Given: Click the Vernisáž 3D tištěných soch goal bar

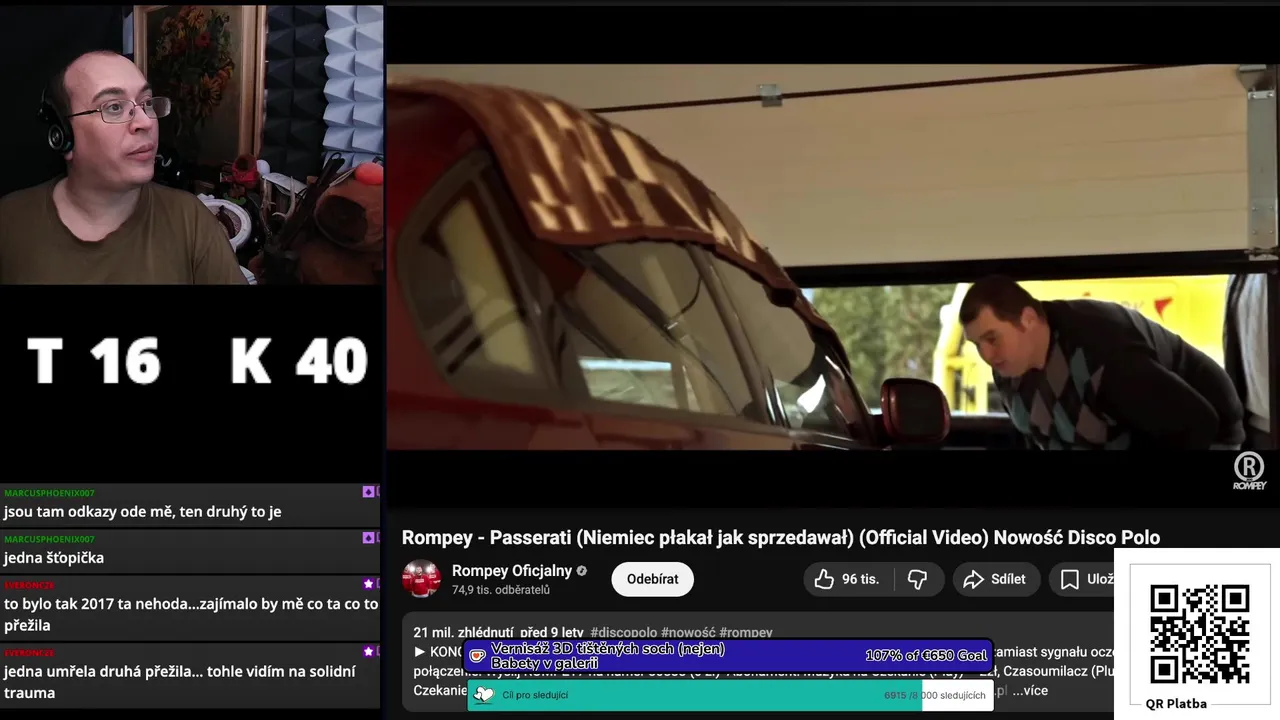Looking at the screenshot, I should coord(729,656).
